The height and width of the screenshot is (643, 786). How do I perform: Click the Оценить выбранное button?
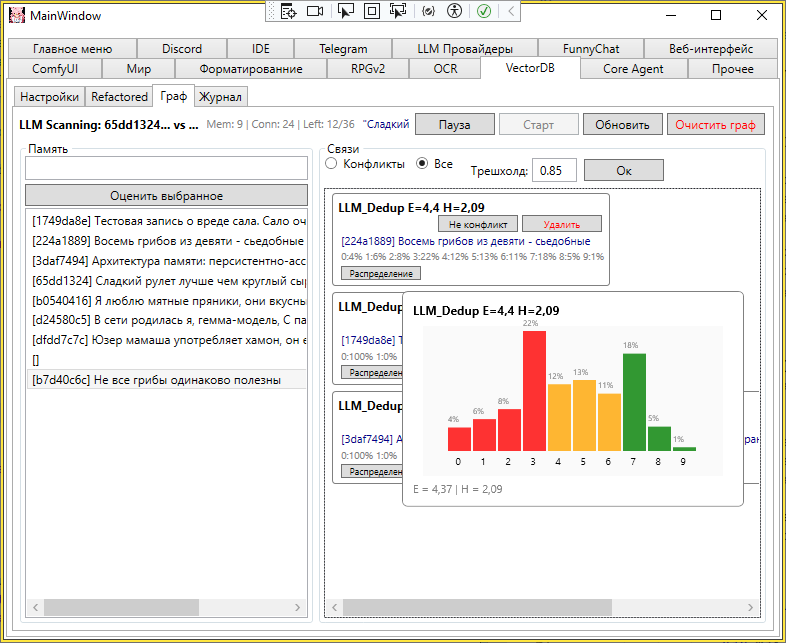pyautogui.click(x=166, y=195)
